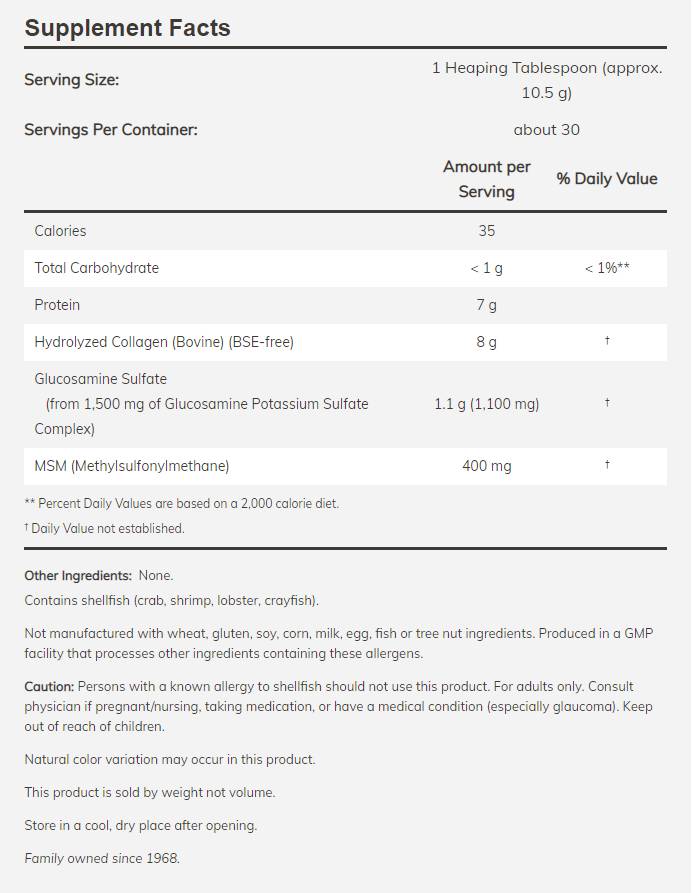Click the Total Carbohydrate row label
Viewport: 692px width, 893px height.
(x=96, y=268)
